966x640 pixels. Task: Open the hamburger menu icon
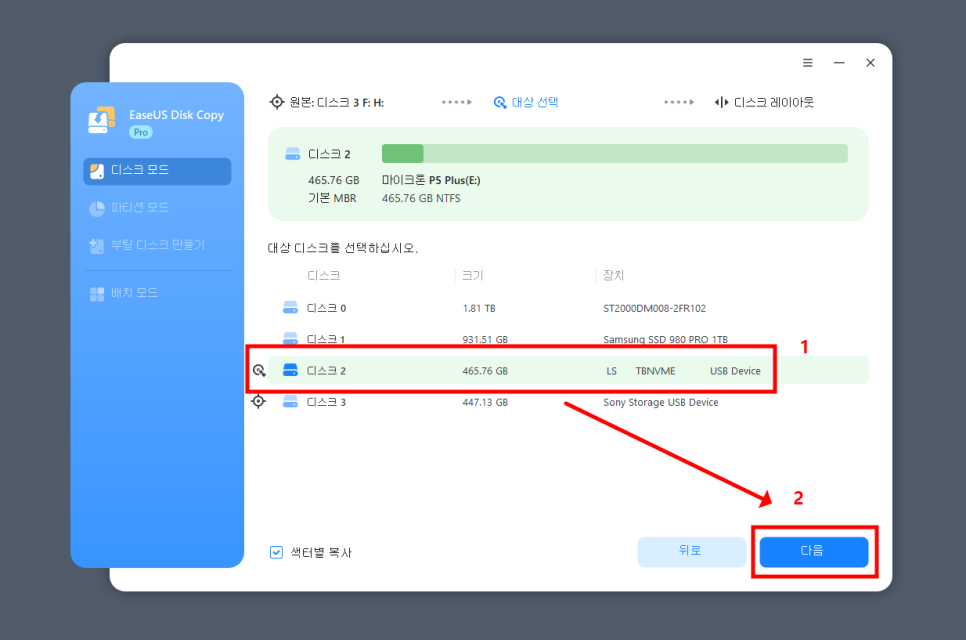point(807,63)
